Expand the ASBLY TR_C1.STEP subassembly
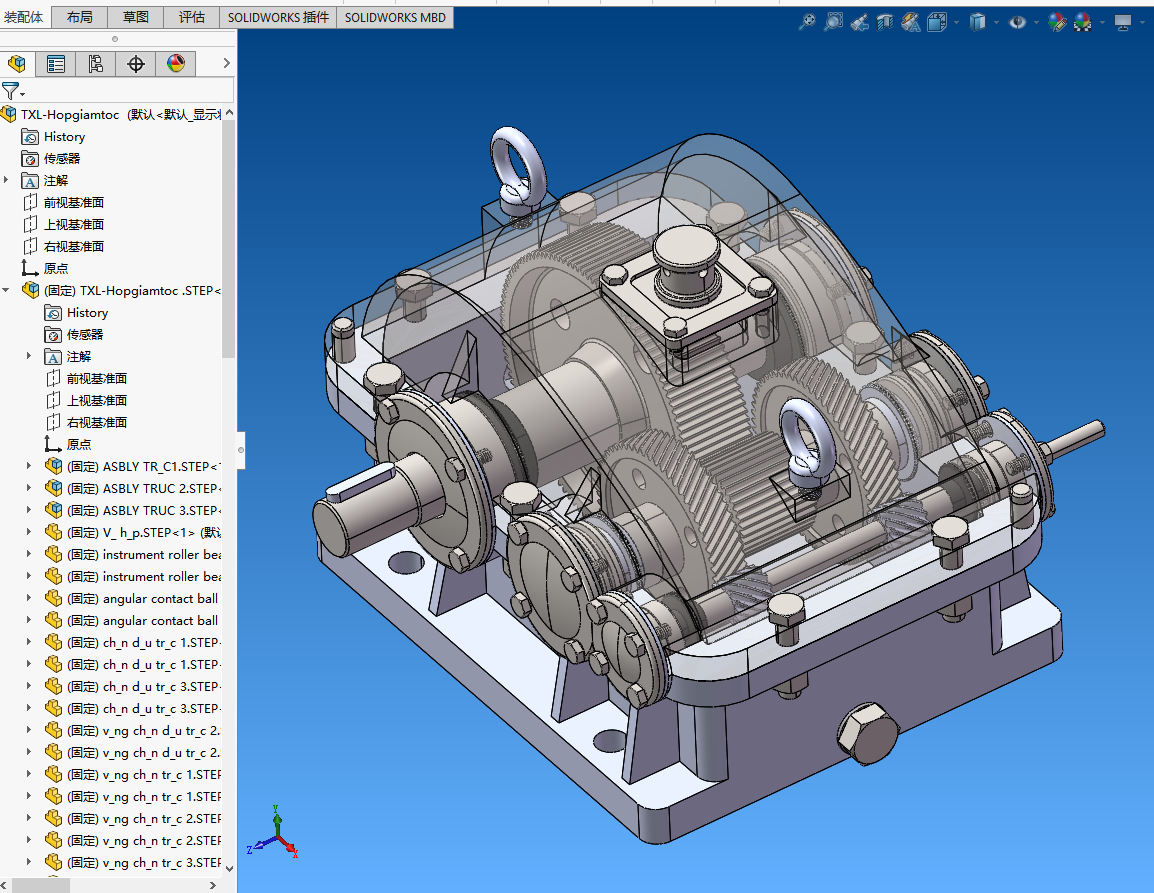The width and height of the screenshot is (1154, 893). [x=29, y=467]
